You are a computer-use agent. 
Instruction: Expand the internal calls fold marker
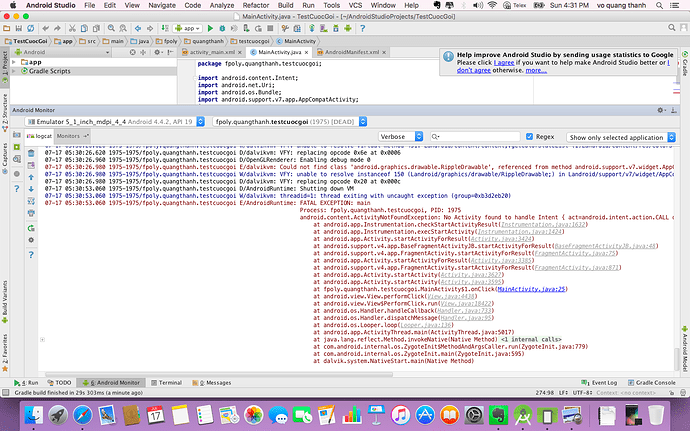42,339
